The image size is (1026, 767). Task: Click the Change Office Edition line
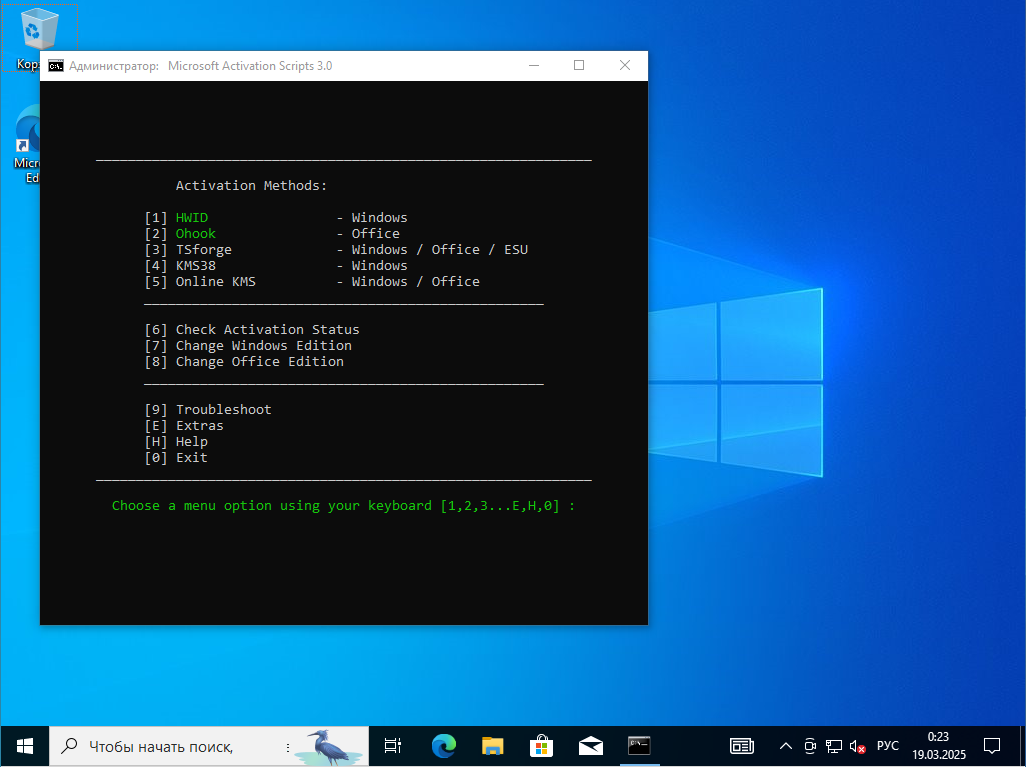point(244,362)
